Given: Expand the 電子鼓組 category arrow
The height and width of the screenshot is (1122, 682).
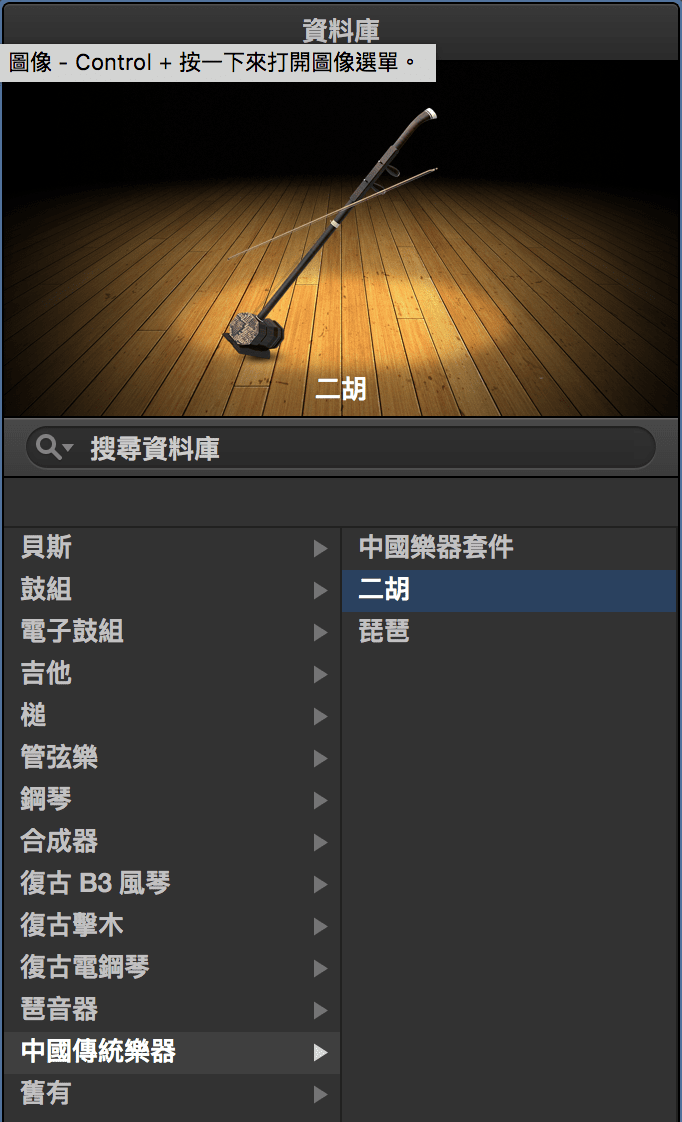Looking at the screenshot, I should [x=320, y=633].
